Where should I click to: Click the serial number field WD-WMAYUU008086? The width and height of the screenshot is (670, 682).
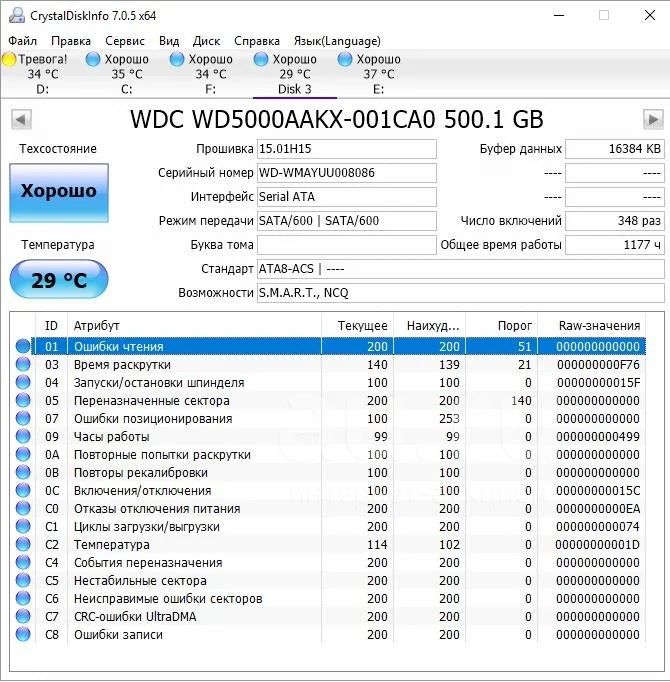347,173
